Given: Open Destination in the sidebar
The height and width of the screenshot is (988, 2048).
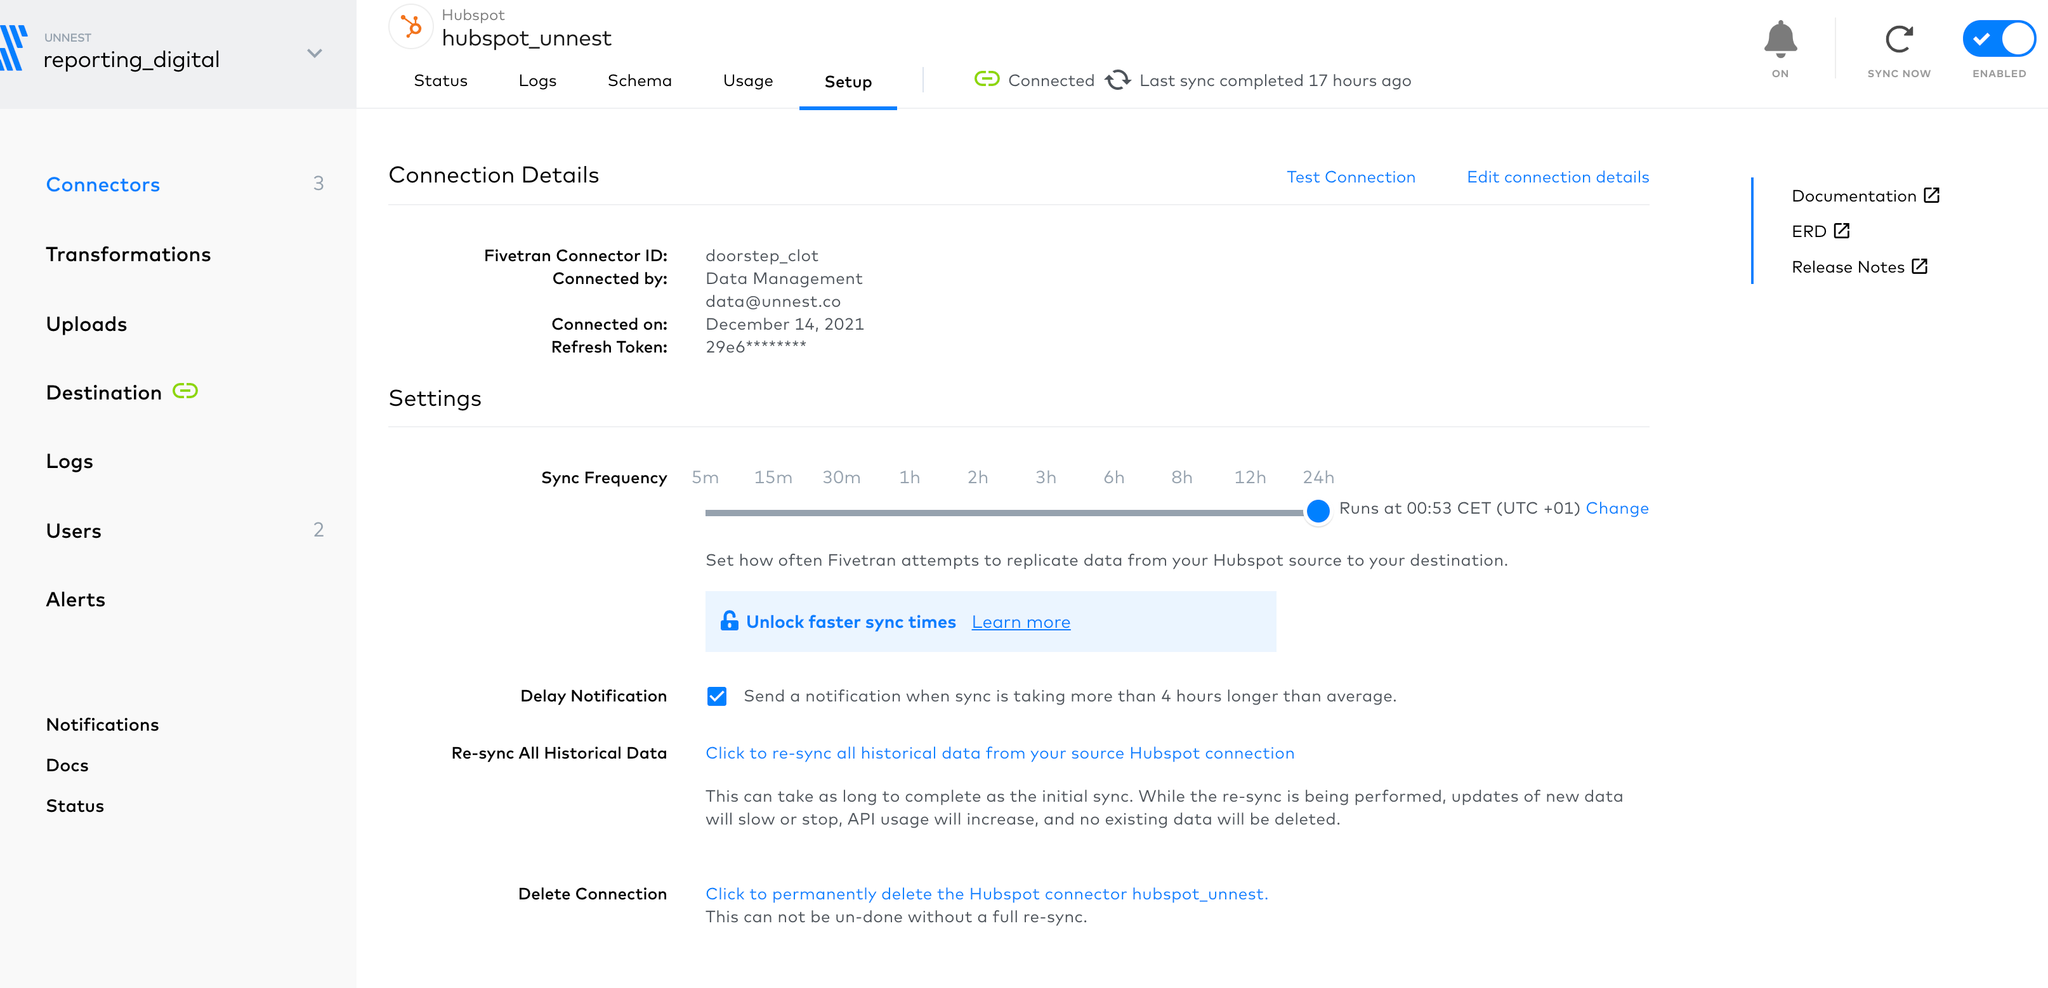Looking at the screenshot, I should click(x=104, y=392).
